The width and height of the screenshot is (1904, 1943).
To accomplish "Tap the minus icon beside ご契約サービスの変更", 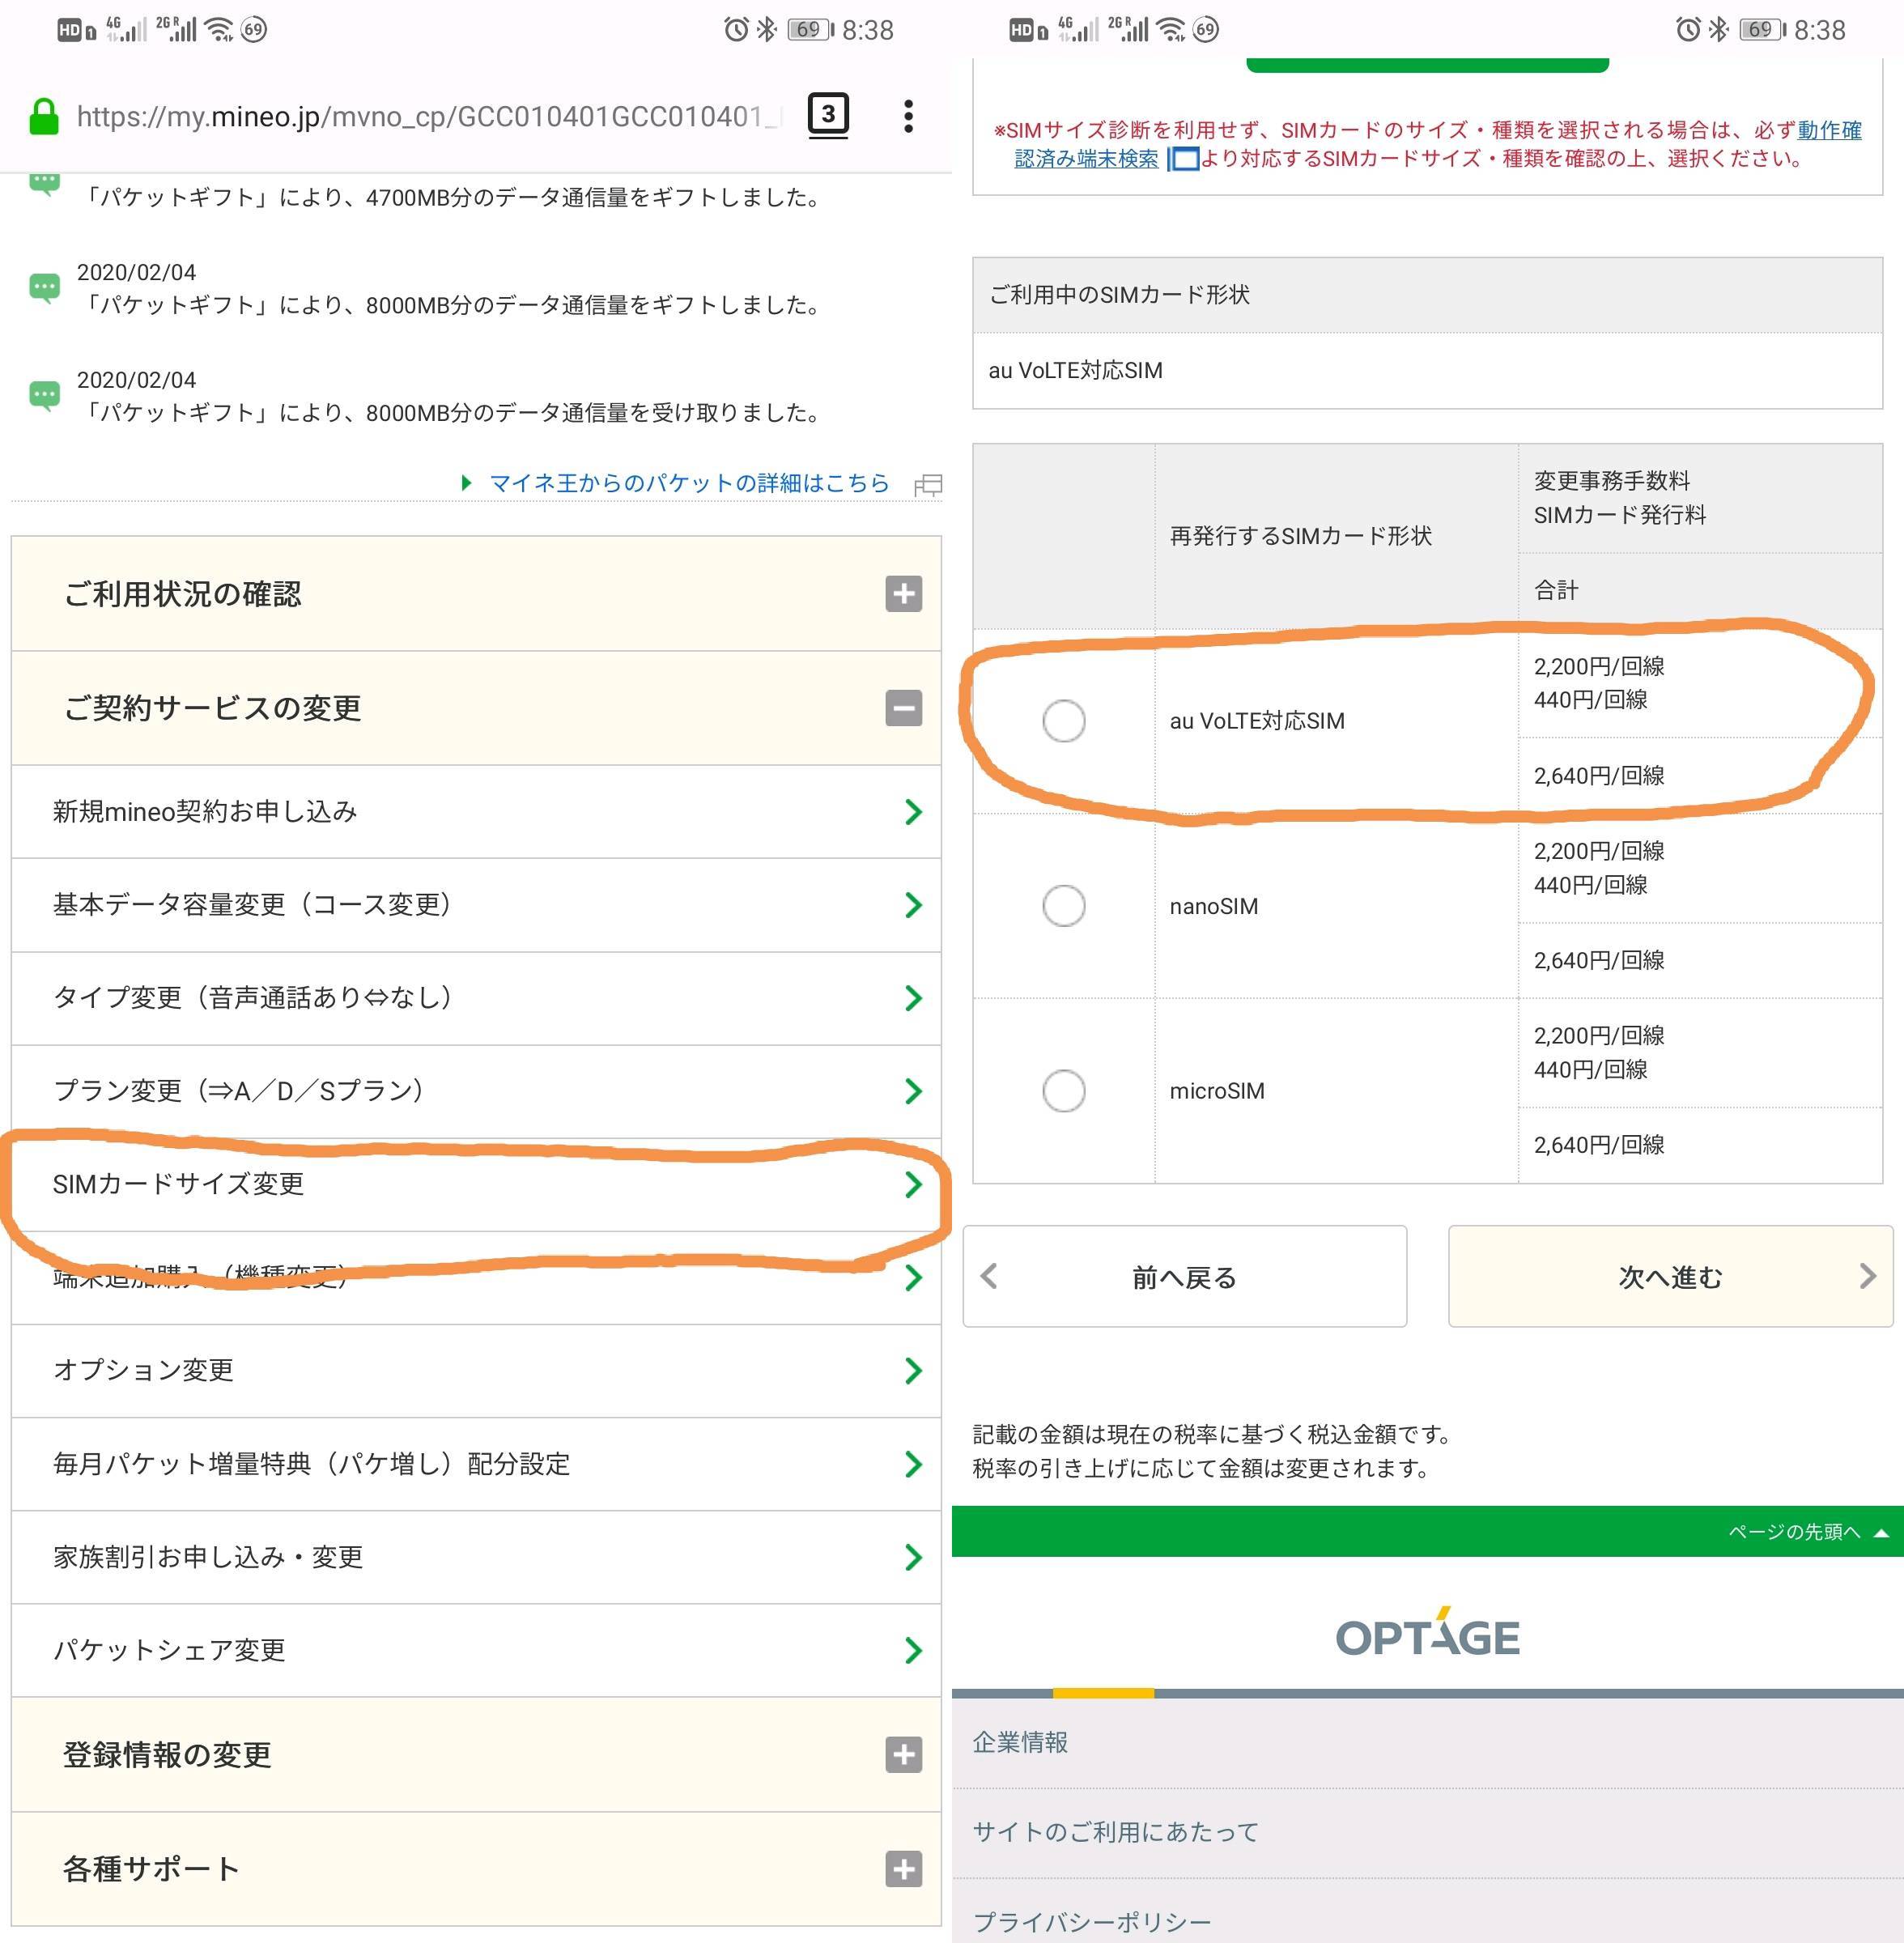I will click(903, 708).
